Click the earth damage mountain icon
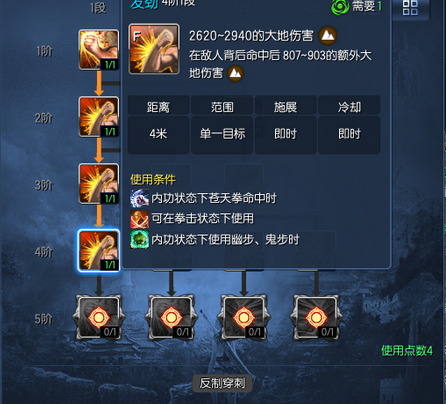The width and height of the screenshot is (446, 404). (x=328, y=36)
